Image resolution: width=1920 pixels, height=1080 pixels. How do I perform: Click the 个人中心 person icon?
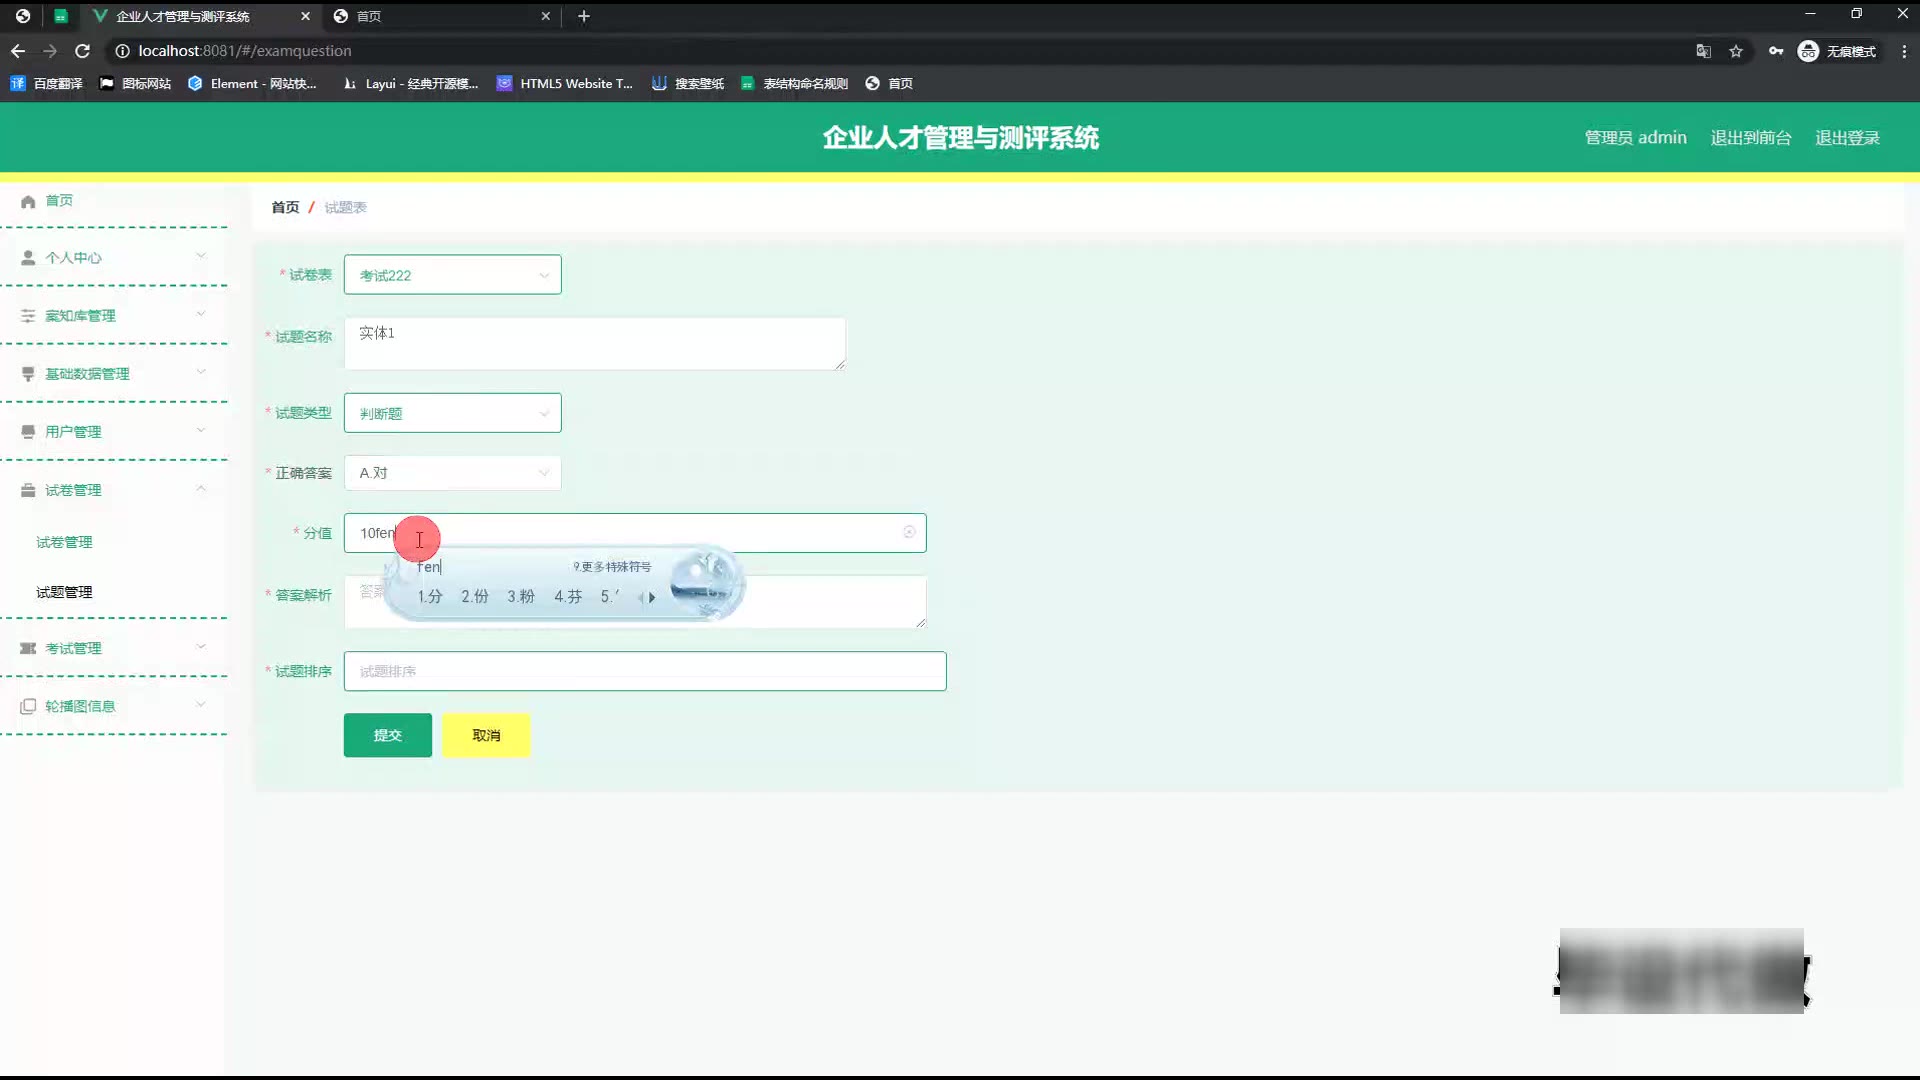(x=28, y=258)
